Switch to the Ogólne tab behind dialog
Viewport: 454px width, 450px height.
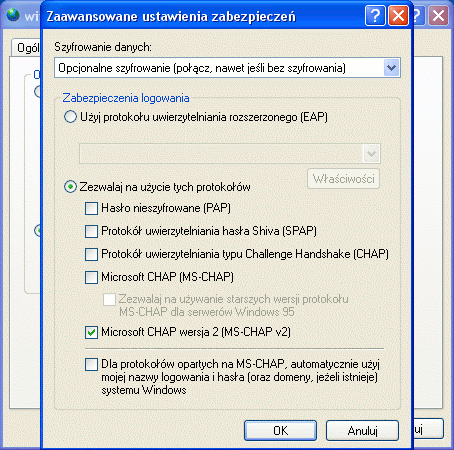coord(27,48)
